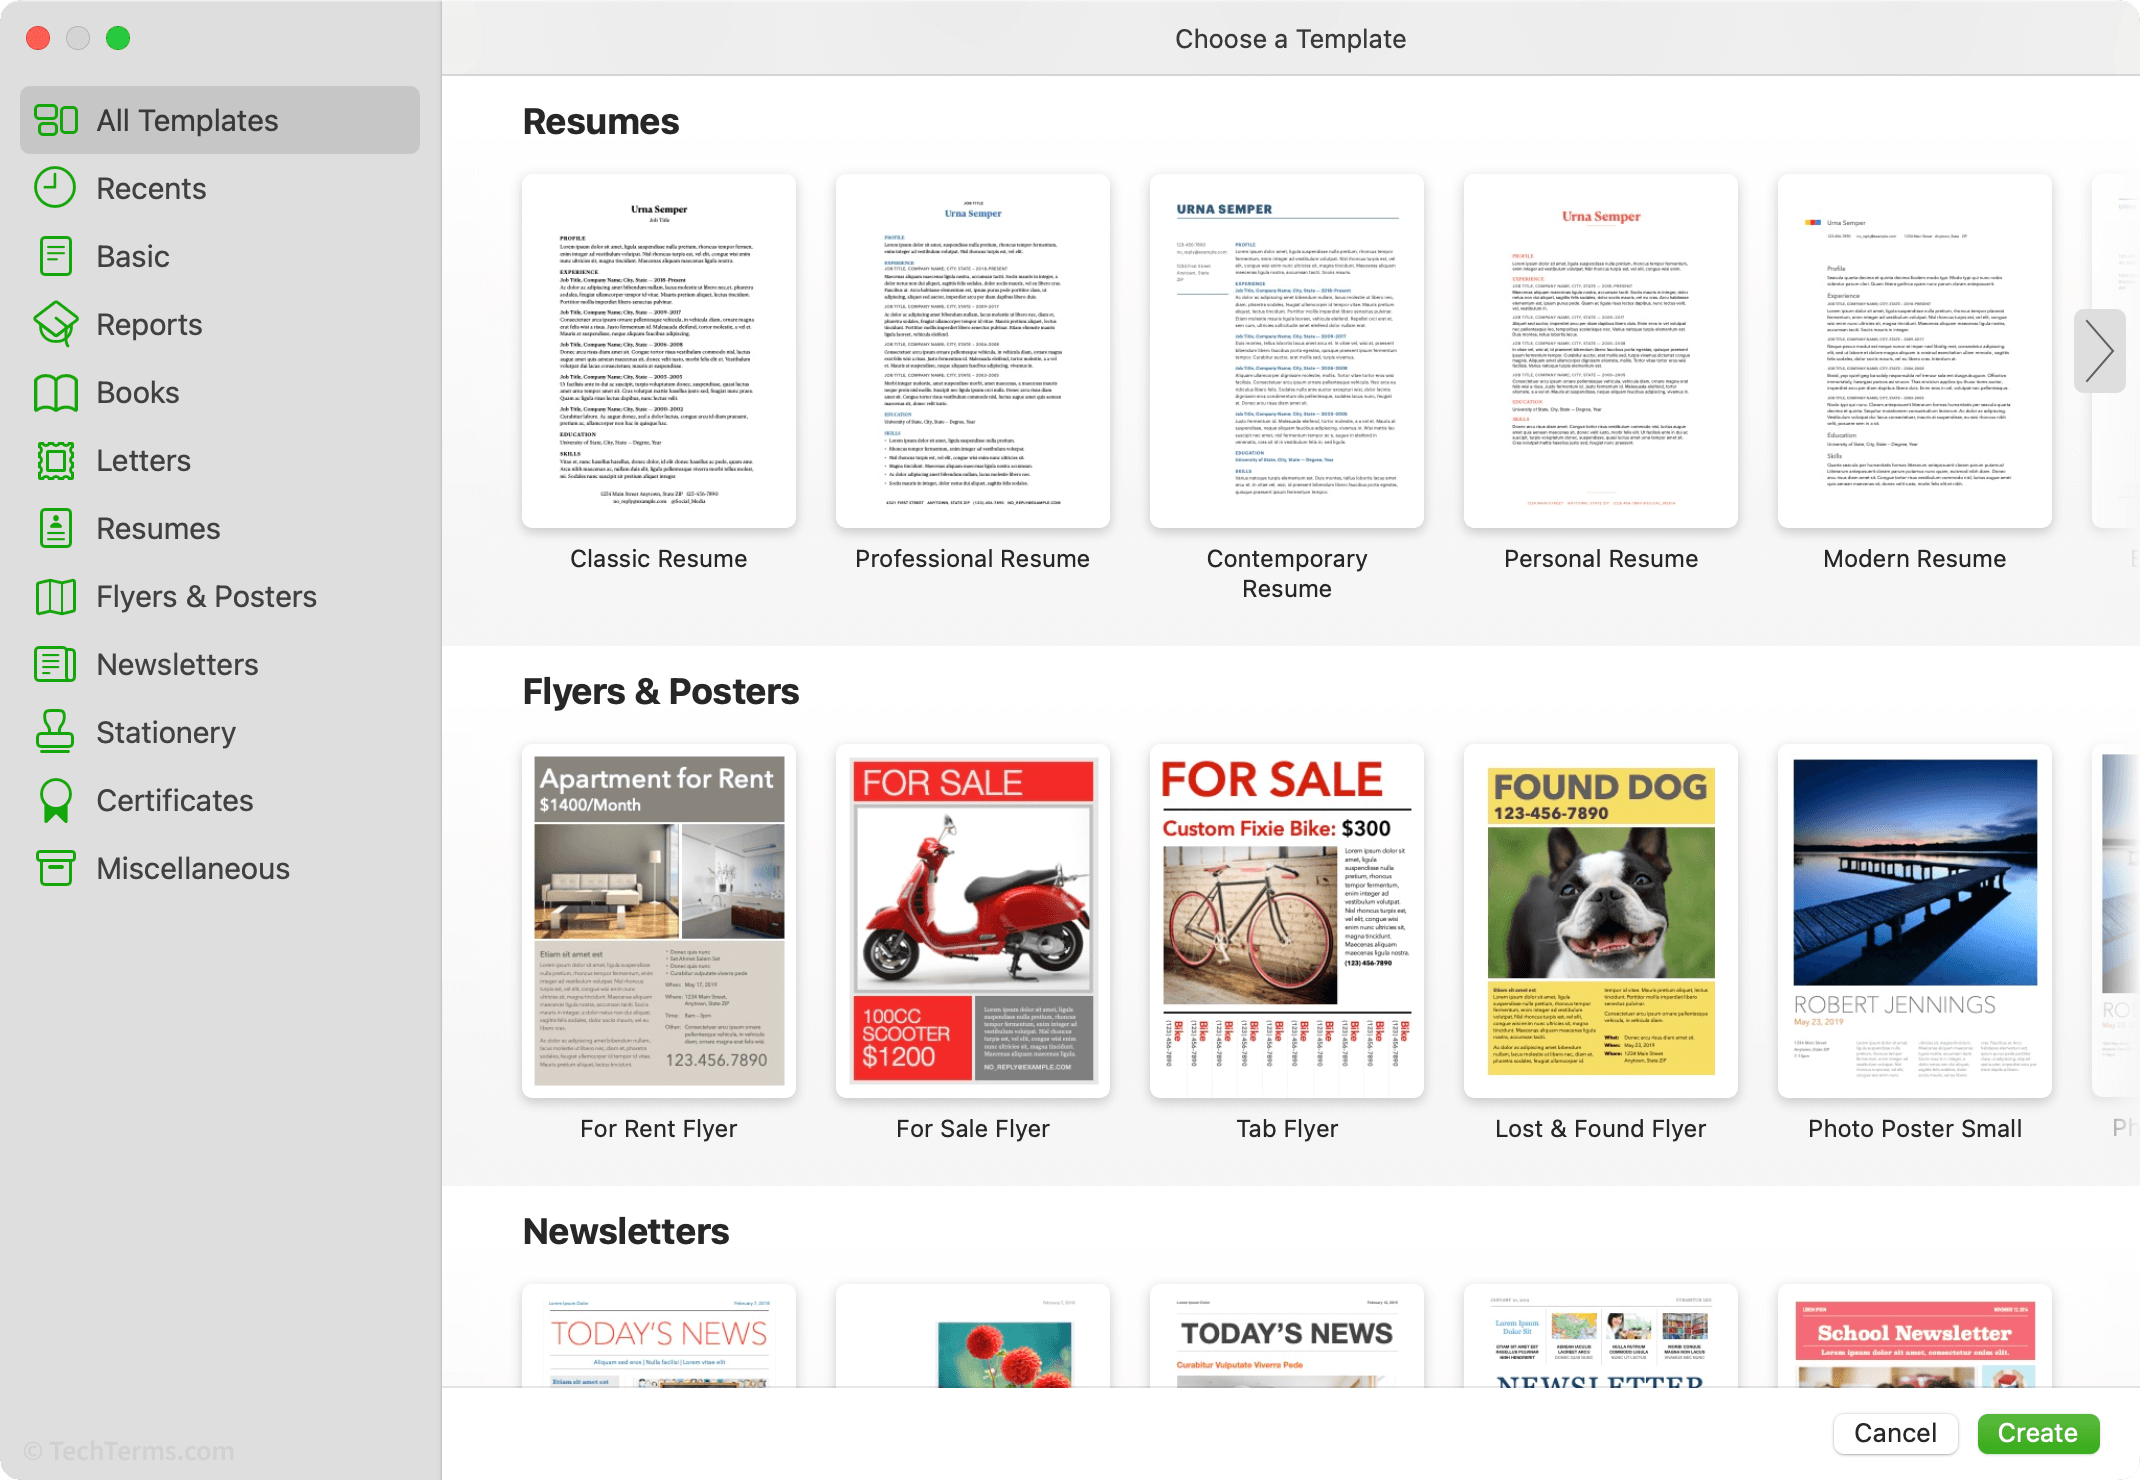Select the Books category icon
2140x1480 pixels.
coord(57,390)
